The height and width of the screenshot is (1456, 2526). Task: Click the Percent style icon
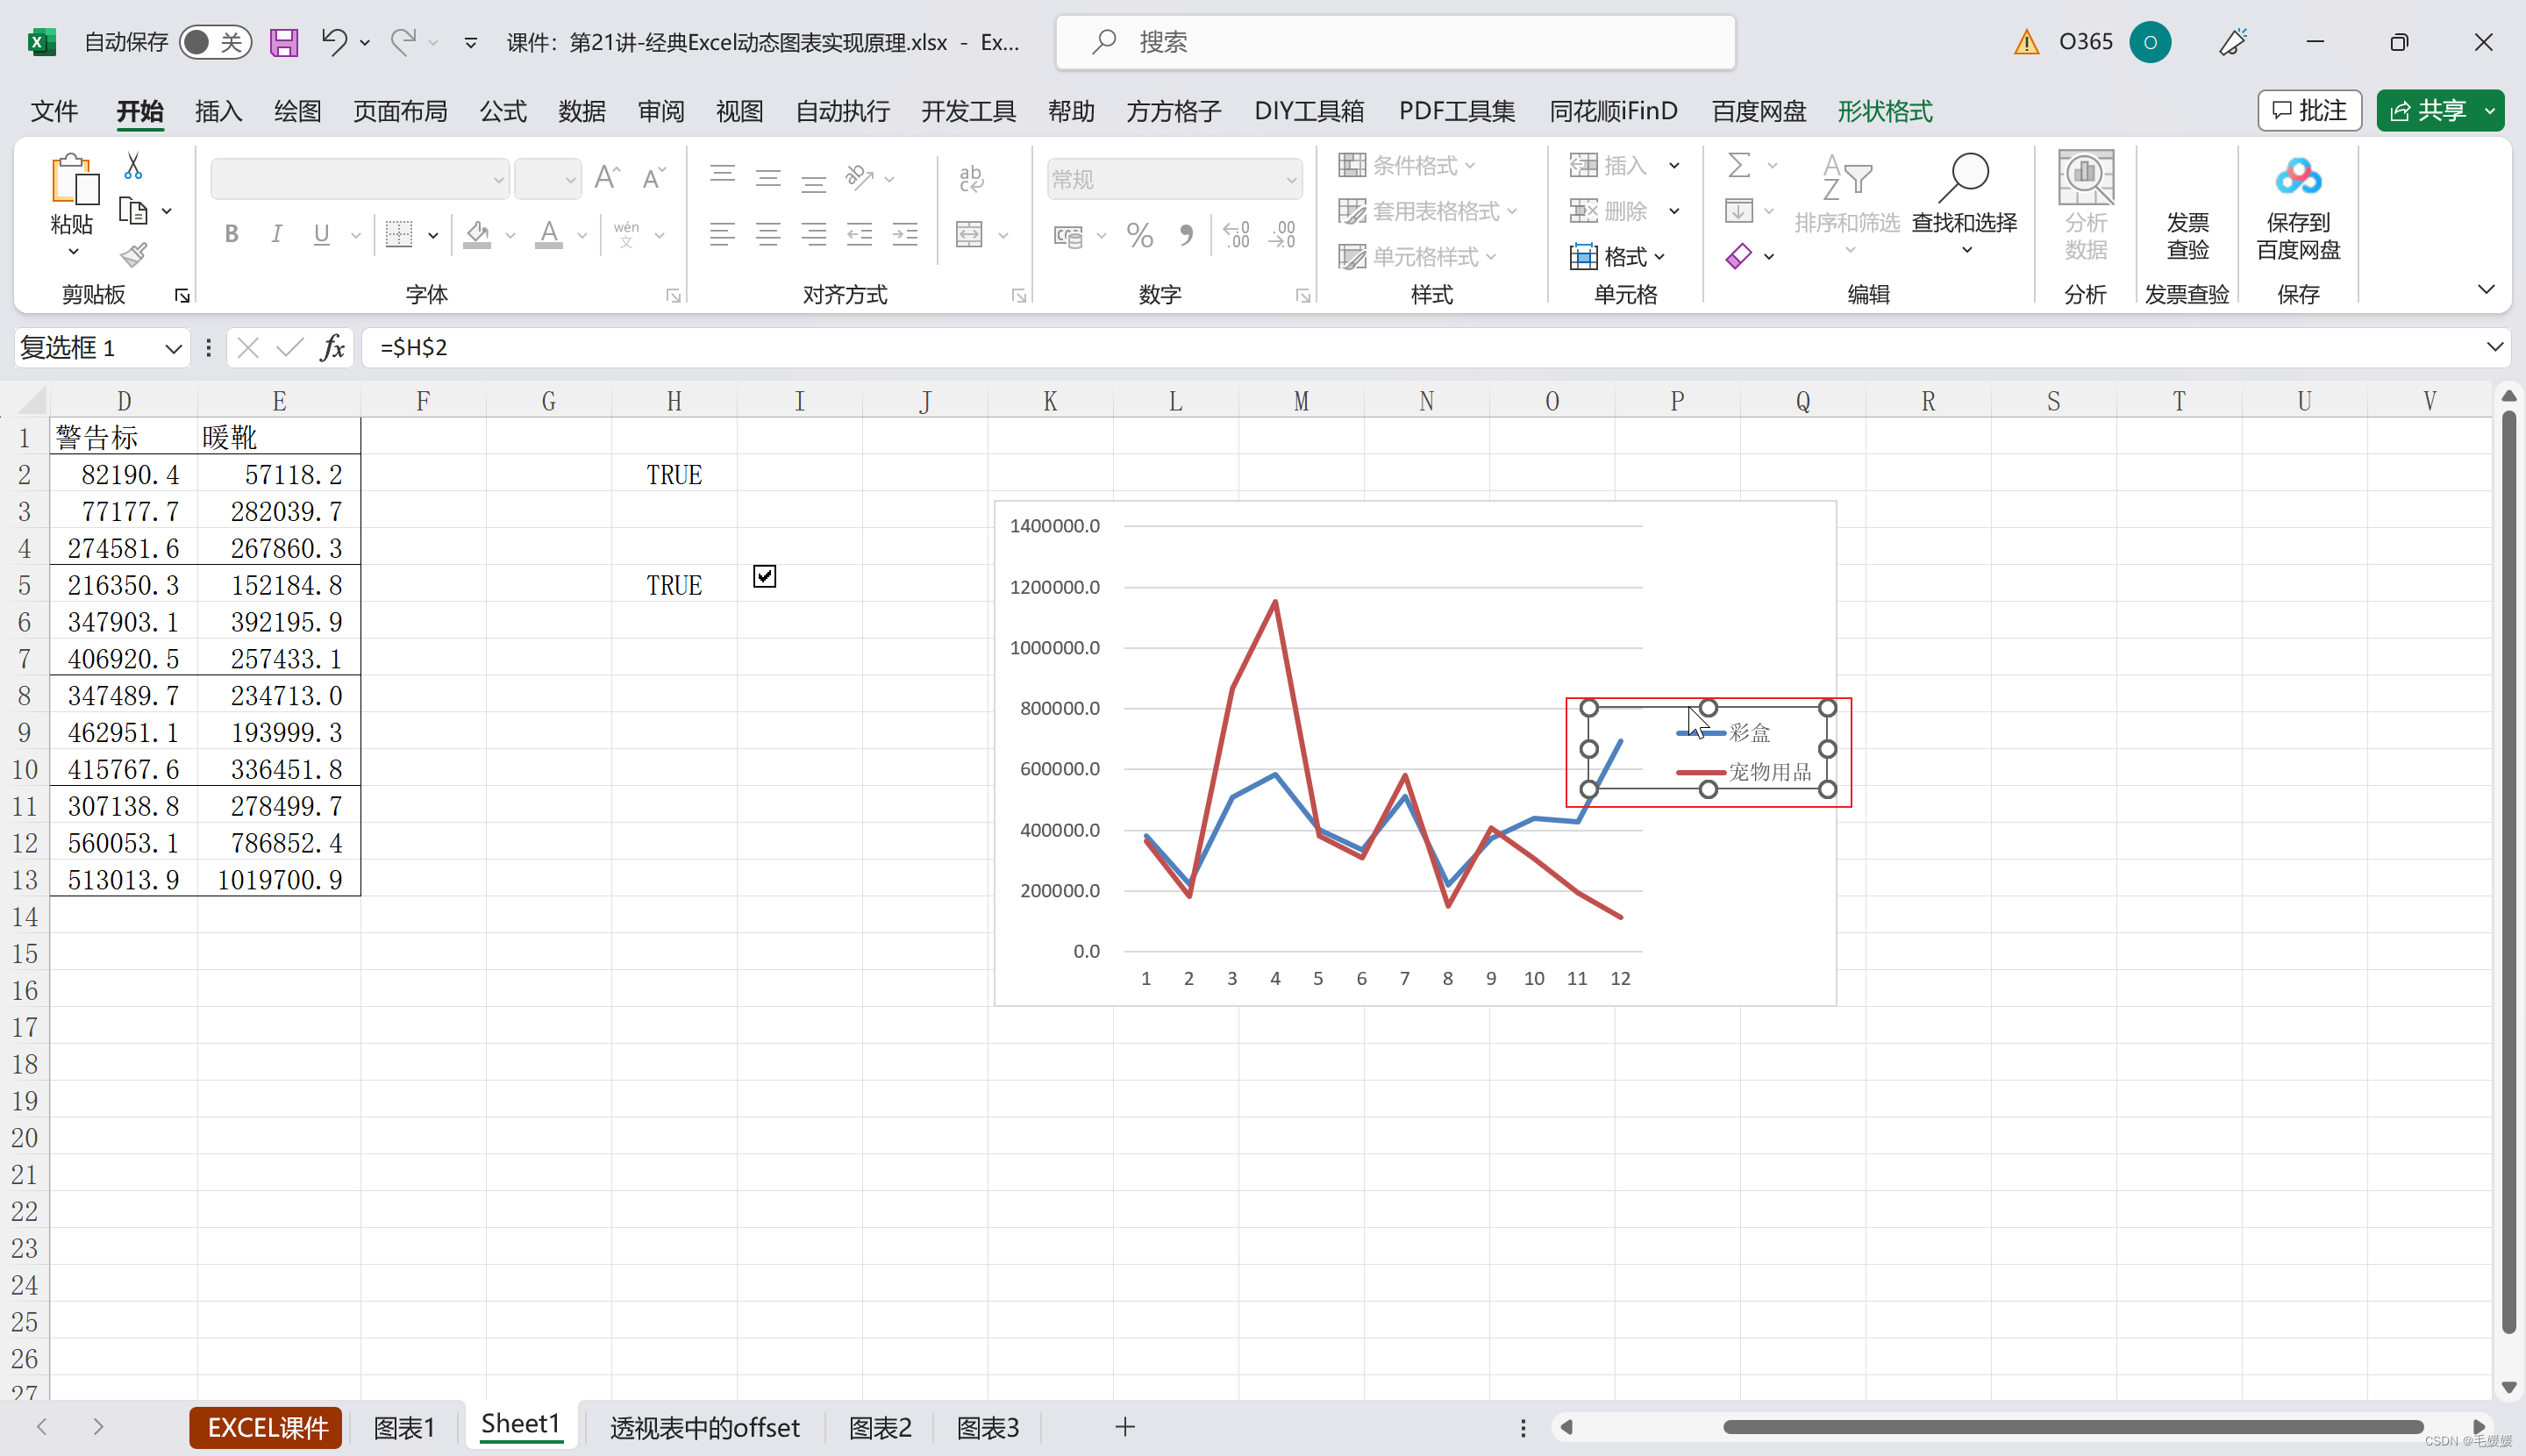click(x=1140, y=235)
